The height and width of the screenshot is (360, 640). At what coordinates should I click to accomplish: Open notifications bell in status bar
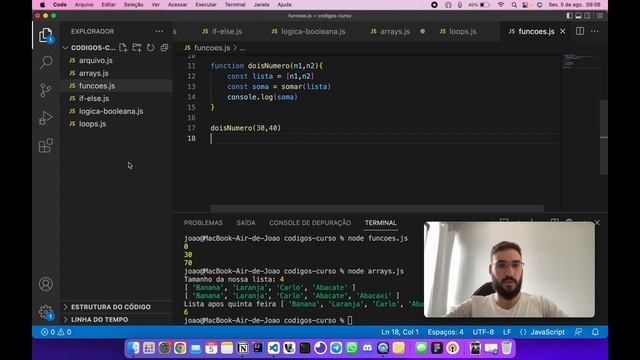595,332
